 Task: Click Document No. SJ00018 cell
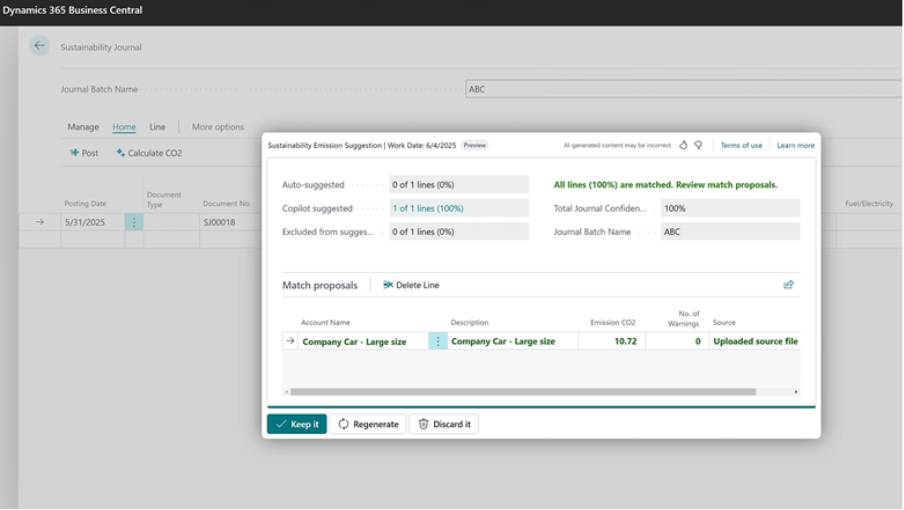click(x=231, y=222)
